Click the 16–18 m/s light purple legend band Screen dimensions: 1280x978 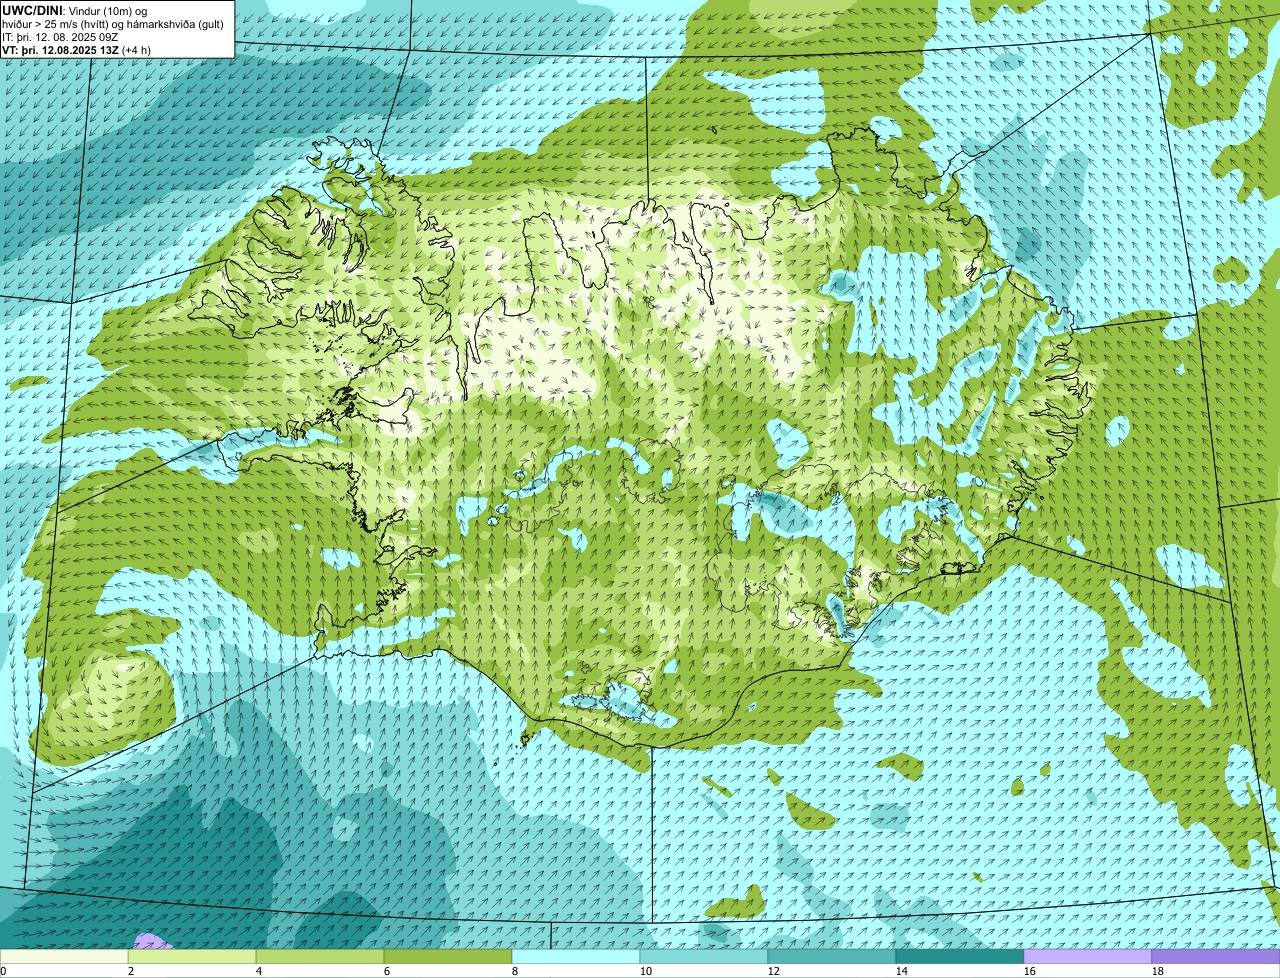coord(1088,957)
